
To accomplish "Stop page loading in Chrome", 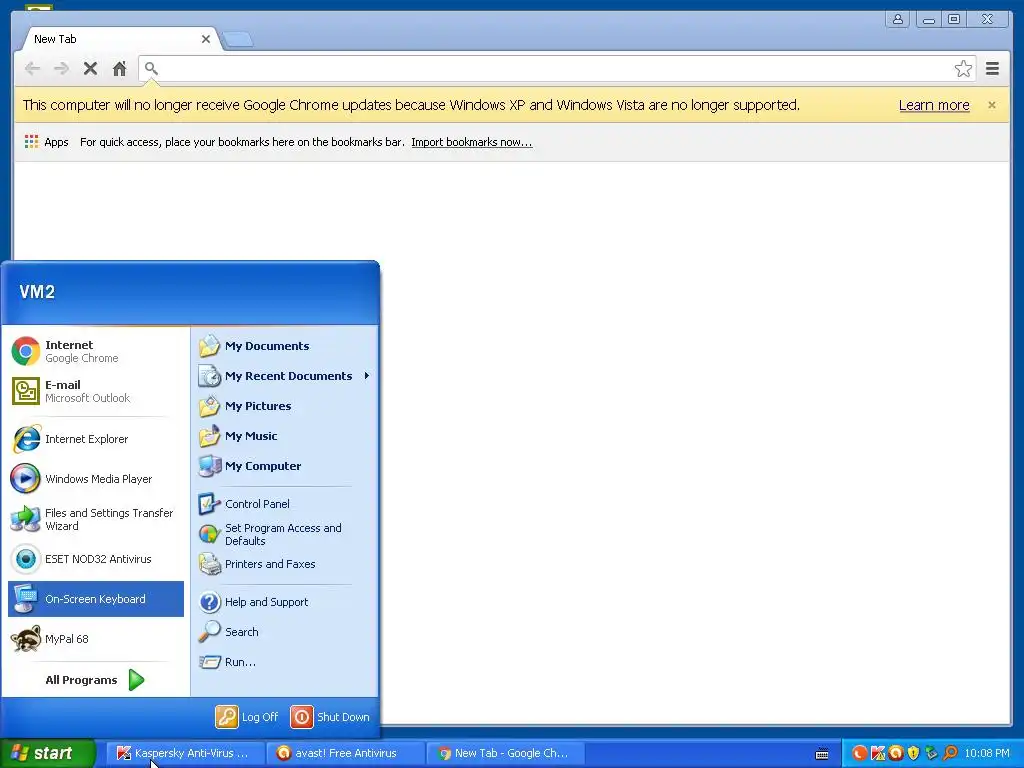I will pos(90,69).
